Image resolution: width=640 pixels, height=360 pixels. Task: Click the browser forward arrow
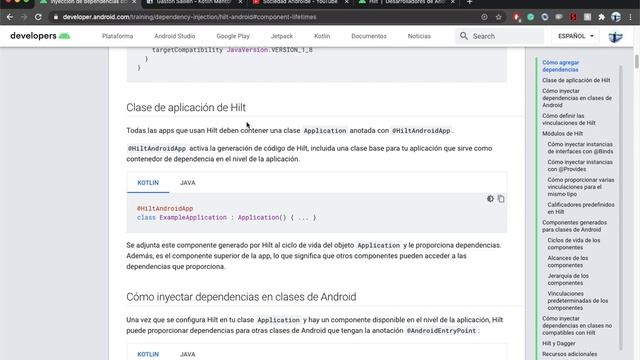[24, 17]
